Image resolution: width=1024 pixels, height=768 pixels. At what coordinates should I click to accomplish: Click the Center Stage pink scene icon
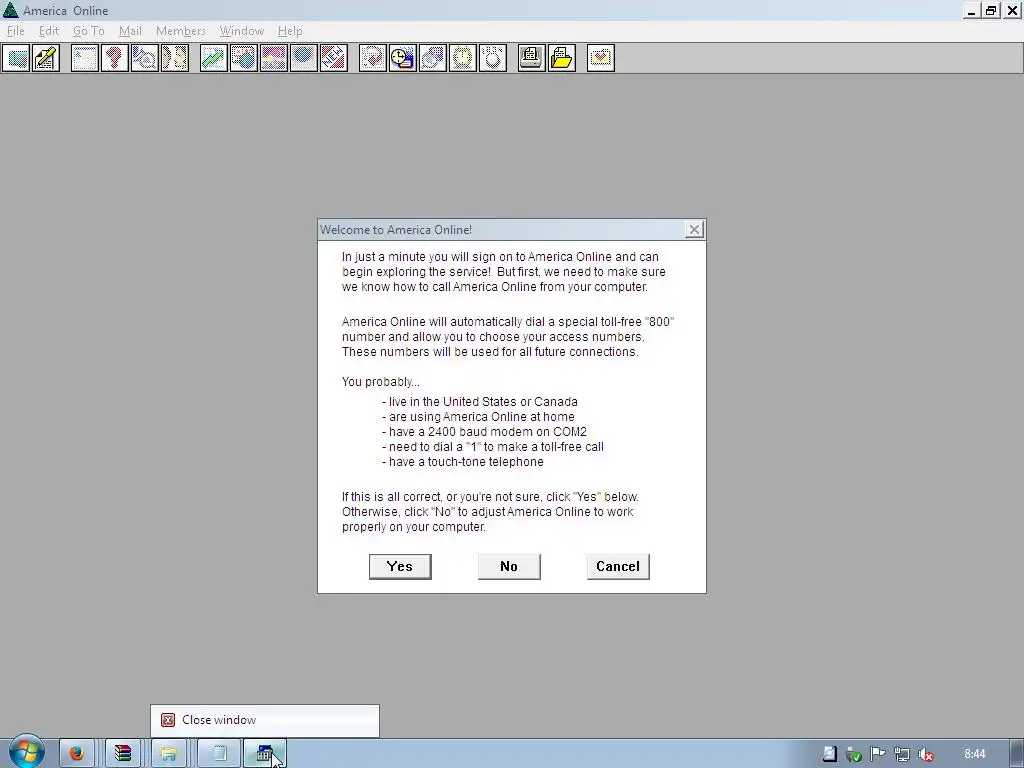pos(274,58)
